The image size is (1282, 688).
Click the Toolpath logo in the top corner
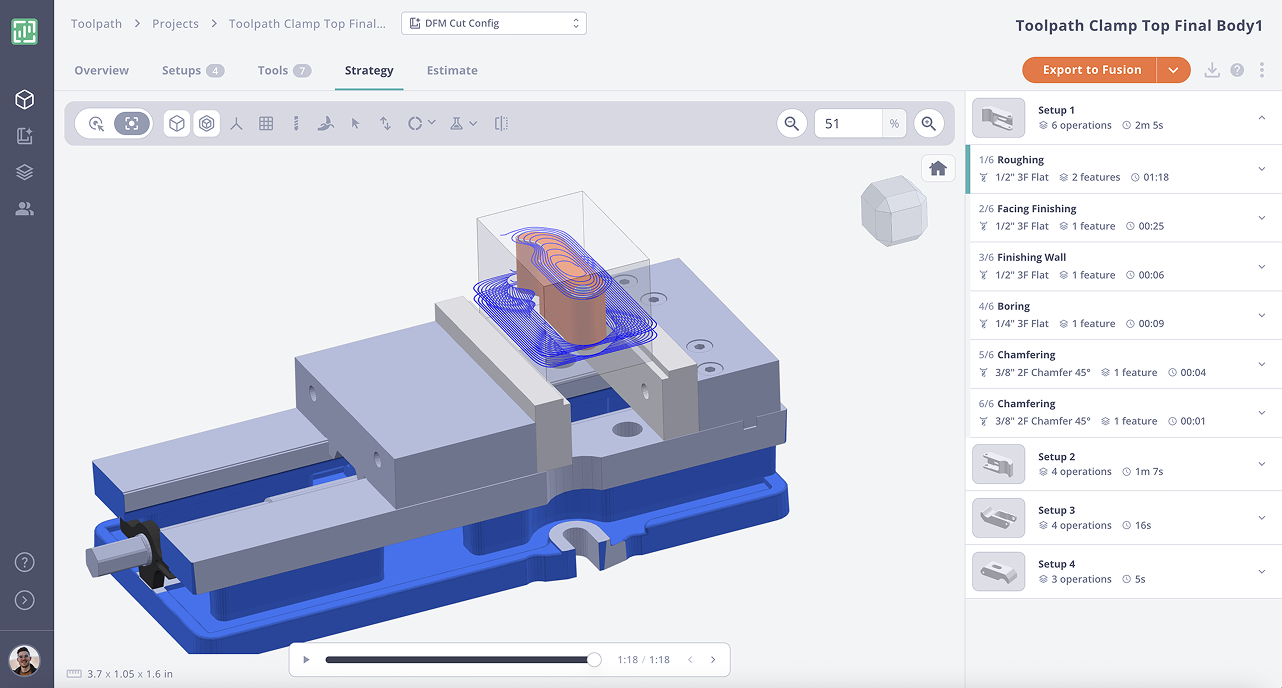tap(24, 31)
